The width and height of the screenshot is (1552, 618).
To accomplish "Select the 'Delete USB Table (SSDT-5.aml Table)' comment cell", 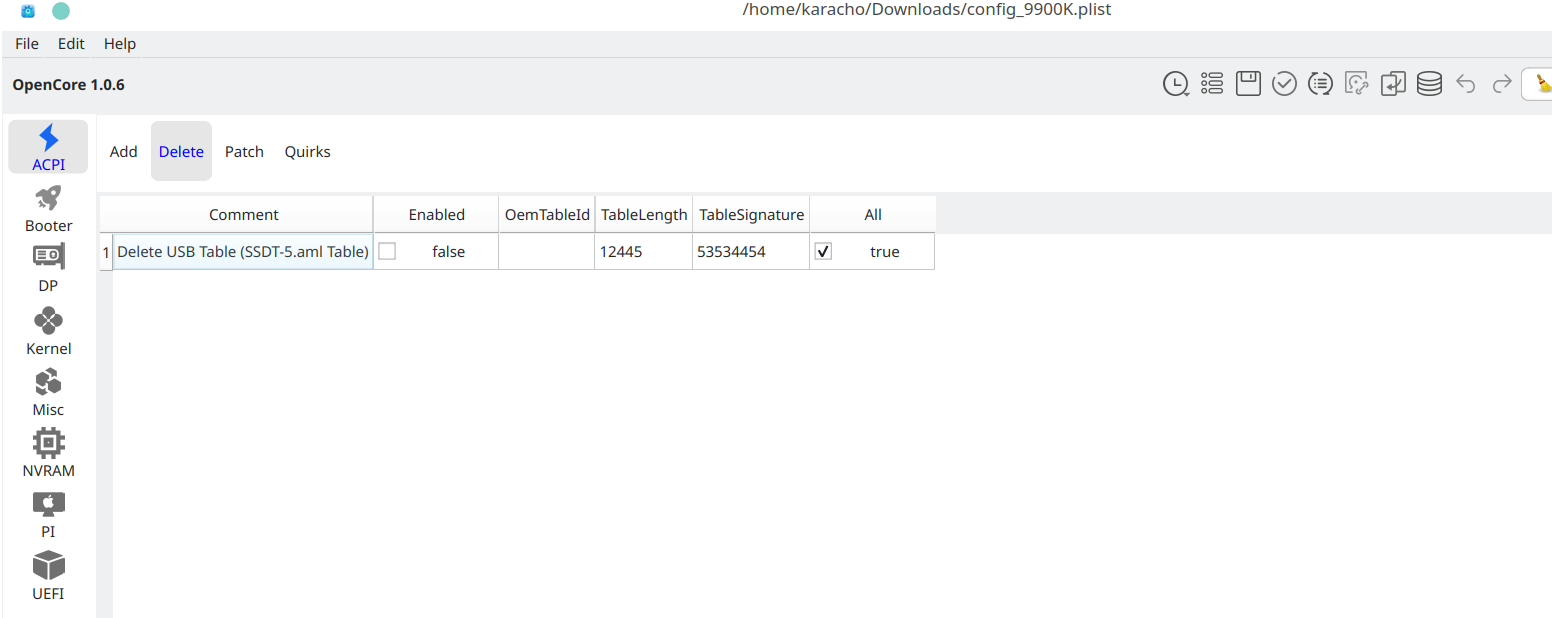I will click(243, 252).
